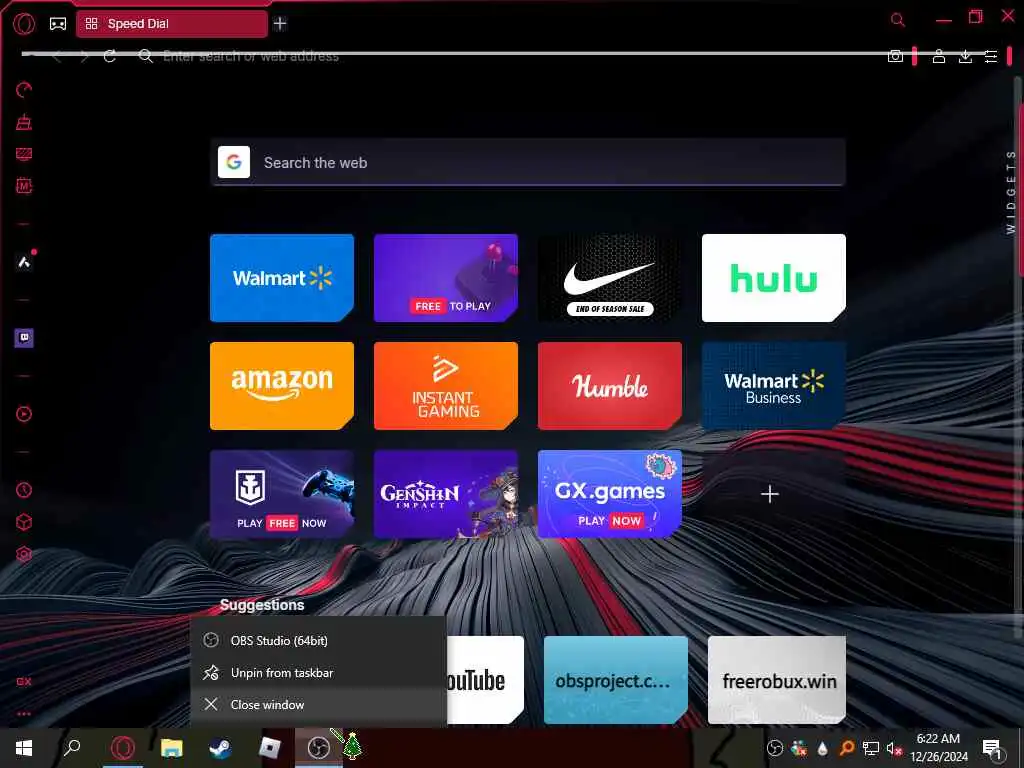The image size is (1024, 768).
Task: Open the vertical WIDGETS panel label
Action: click(1010, 192)
